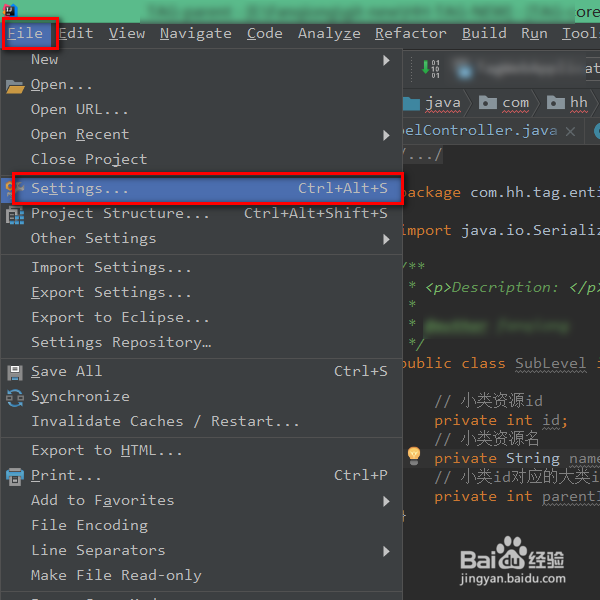The image size is (600, 600).
Task: Expand the Other Settings submenu
Action: pyautogui.click(x=201, y=239)
